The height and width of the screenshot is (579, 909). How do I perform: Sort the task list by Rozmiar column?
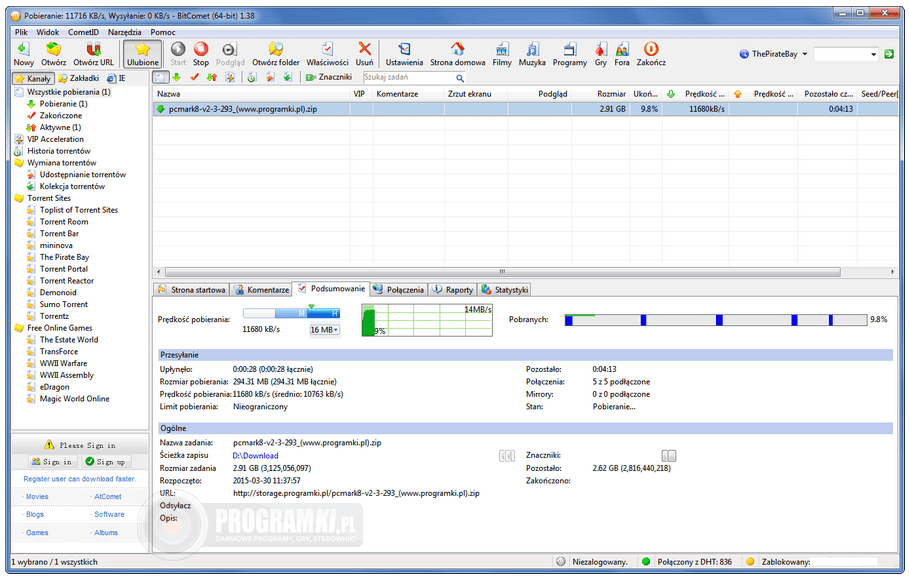click(x=600, y=94)
